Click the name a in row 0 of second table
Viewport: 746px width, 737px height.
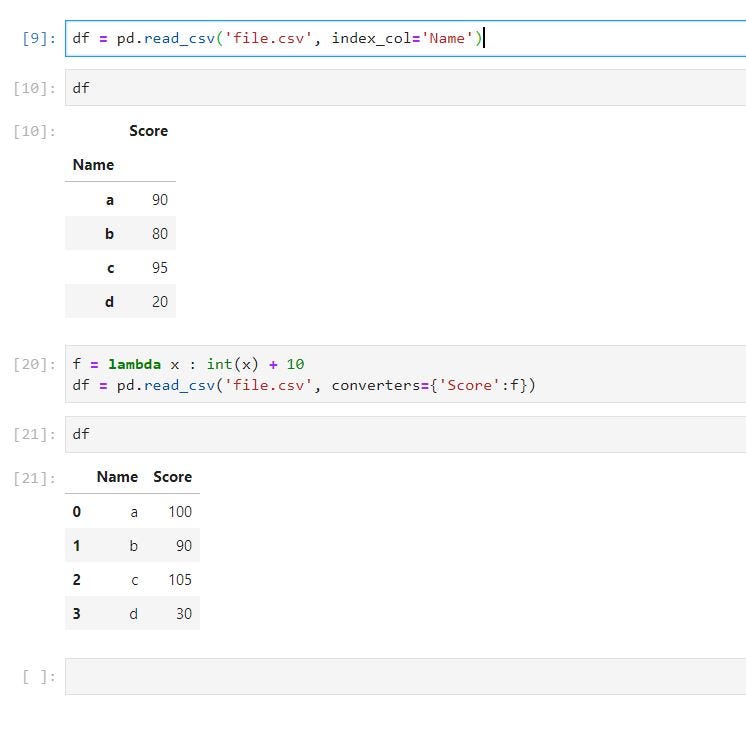point(134,512)
